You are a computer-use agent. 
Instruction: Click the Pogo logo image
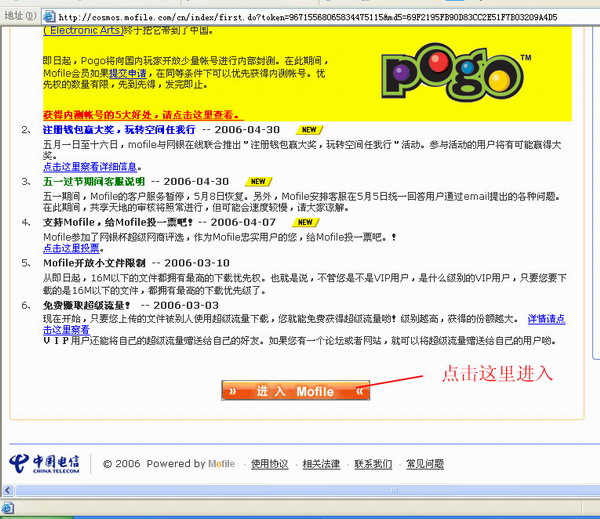[457, 72]
